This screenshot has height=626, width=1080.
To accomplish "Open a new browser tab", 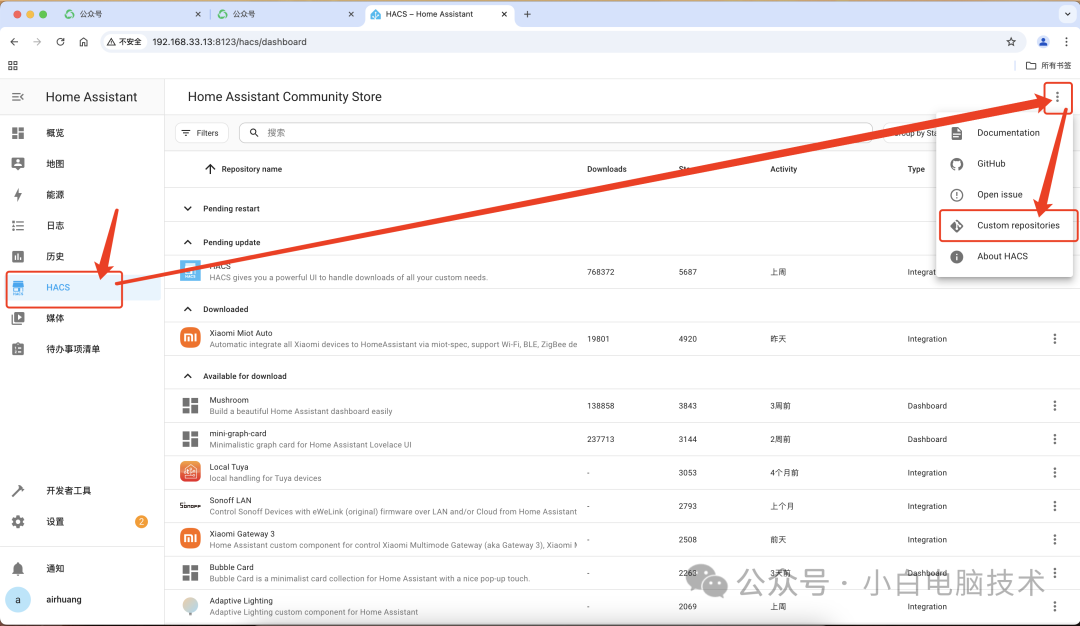I will tap(527, 14).
